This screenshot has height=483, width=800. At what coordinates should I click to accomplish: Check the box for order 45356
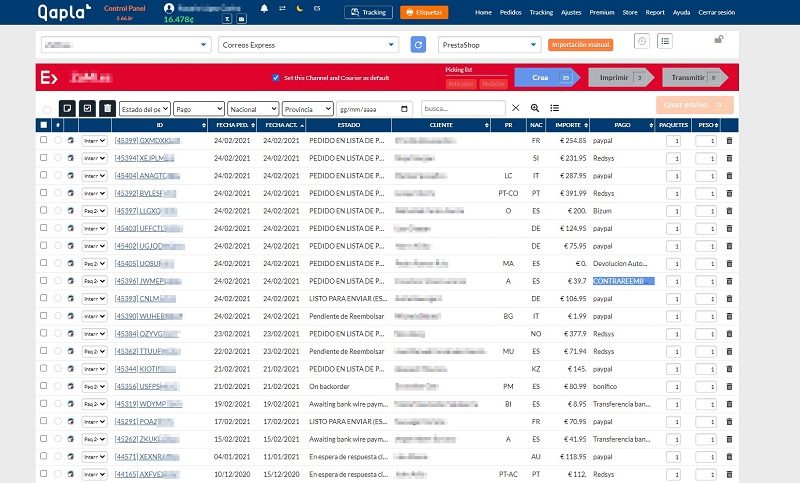(x=43, y=386)
